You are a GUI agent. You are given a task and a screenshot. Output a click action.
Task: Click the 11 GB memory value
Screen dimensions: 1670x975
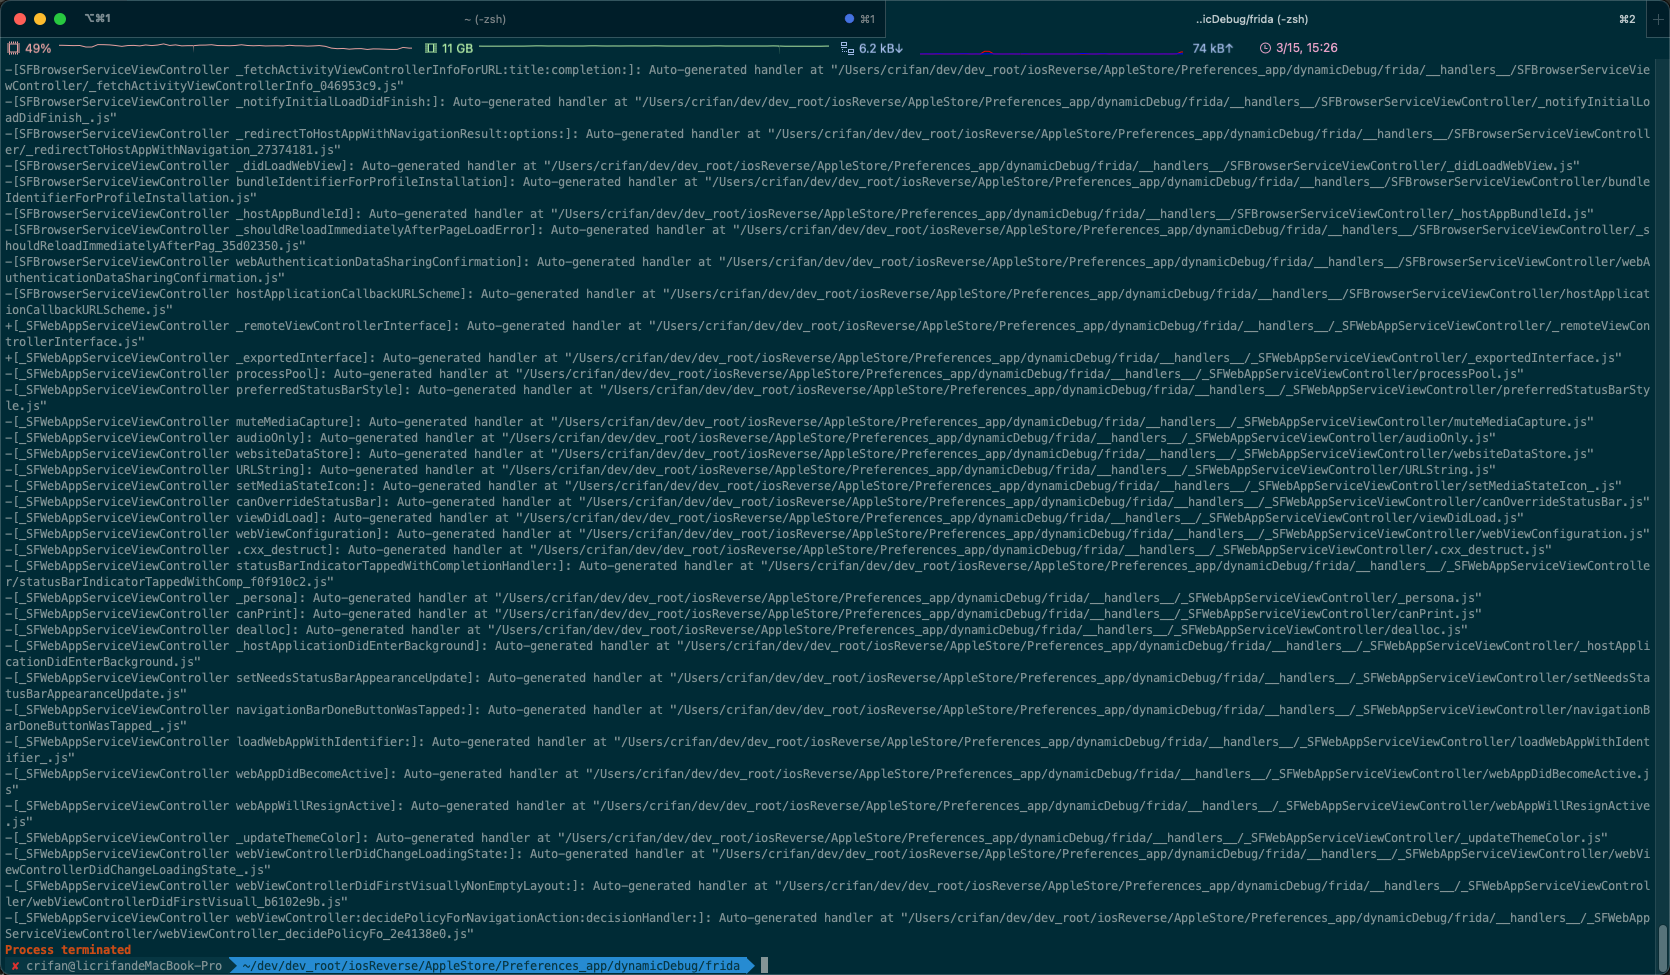[x=457, y=48]
